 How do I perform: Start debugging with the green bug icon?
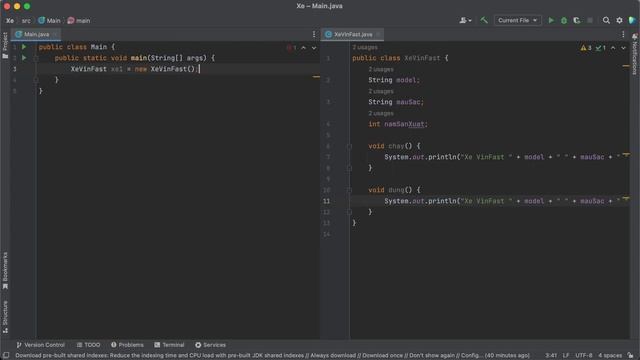click(564, 20)
